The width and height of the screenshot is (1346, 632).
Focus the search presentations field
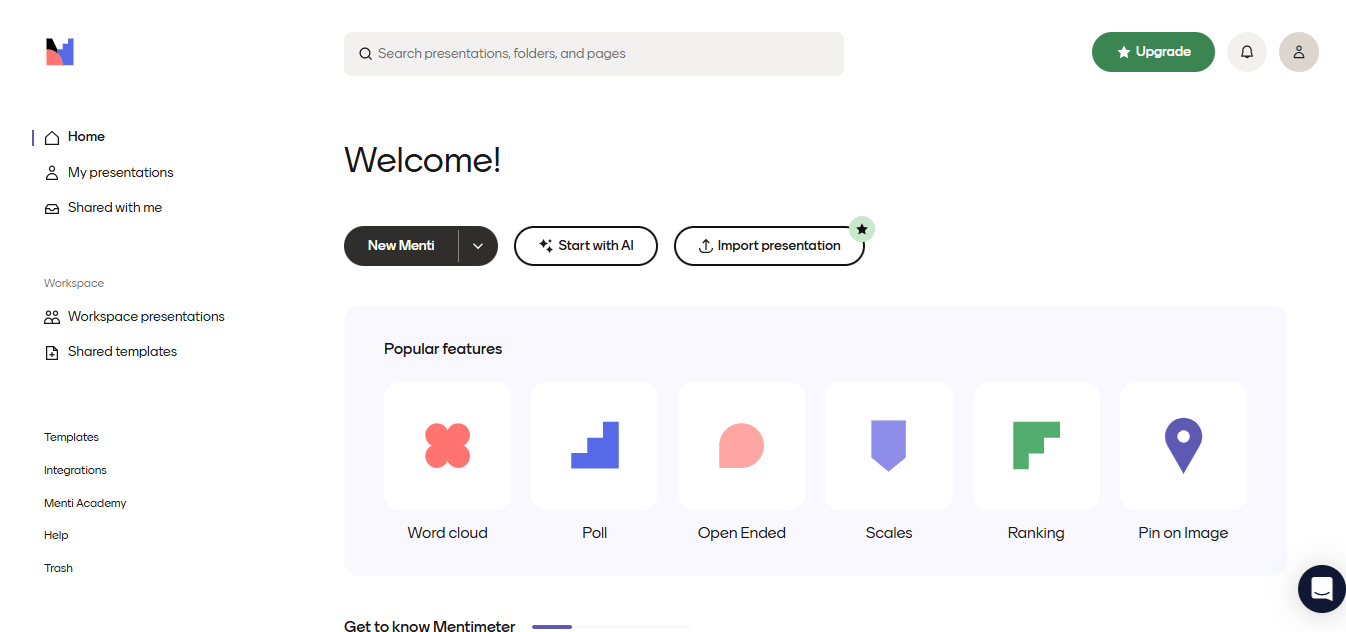coord(594,54)
